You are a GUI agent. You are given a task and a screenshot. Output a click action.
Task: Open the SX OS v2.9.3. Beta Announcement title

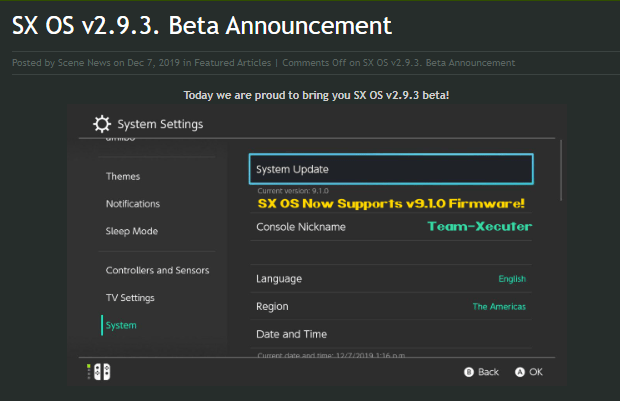[x=202, y=26]
